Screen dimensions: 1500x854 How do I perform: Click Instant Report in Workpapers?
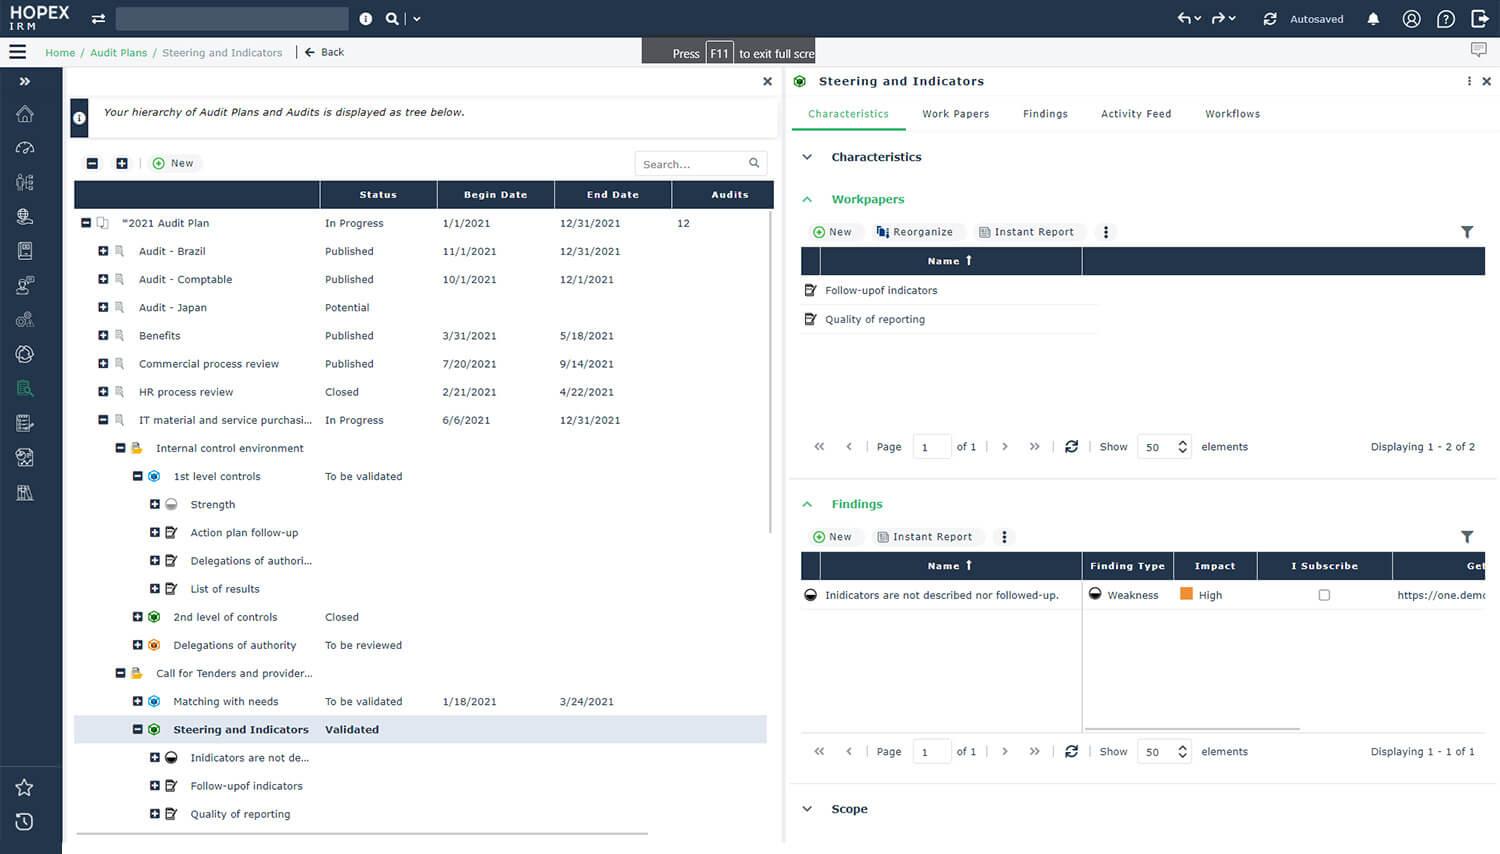pyautogui.click(x=1026, y=232)
